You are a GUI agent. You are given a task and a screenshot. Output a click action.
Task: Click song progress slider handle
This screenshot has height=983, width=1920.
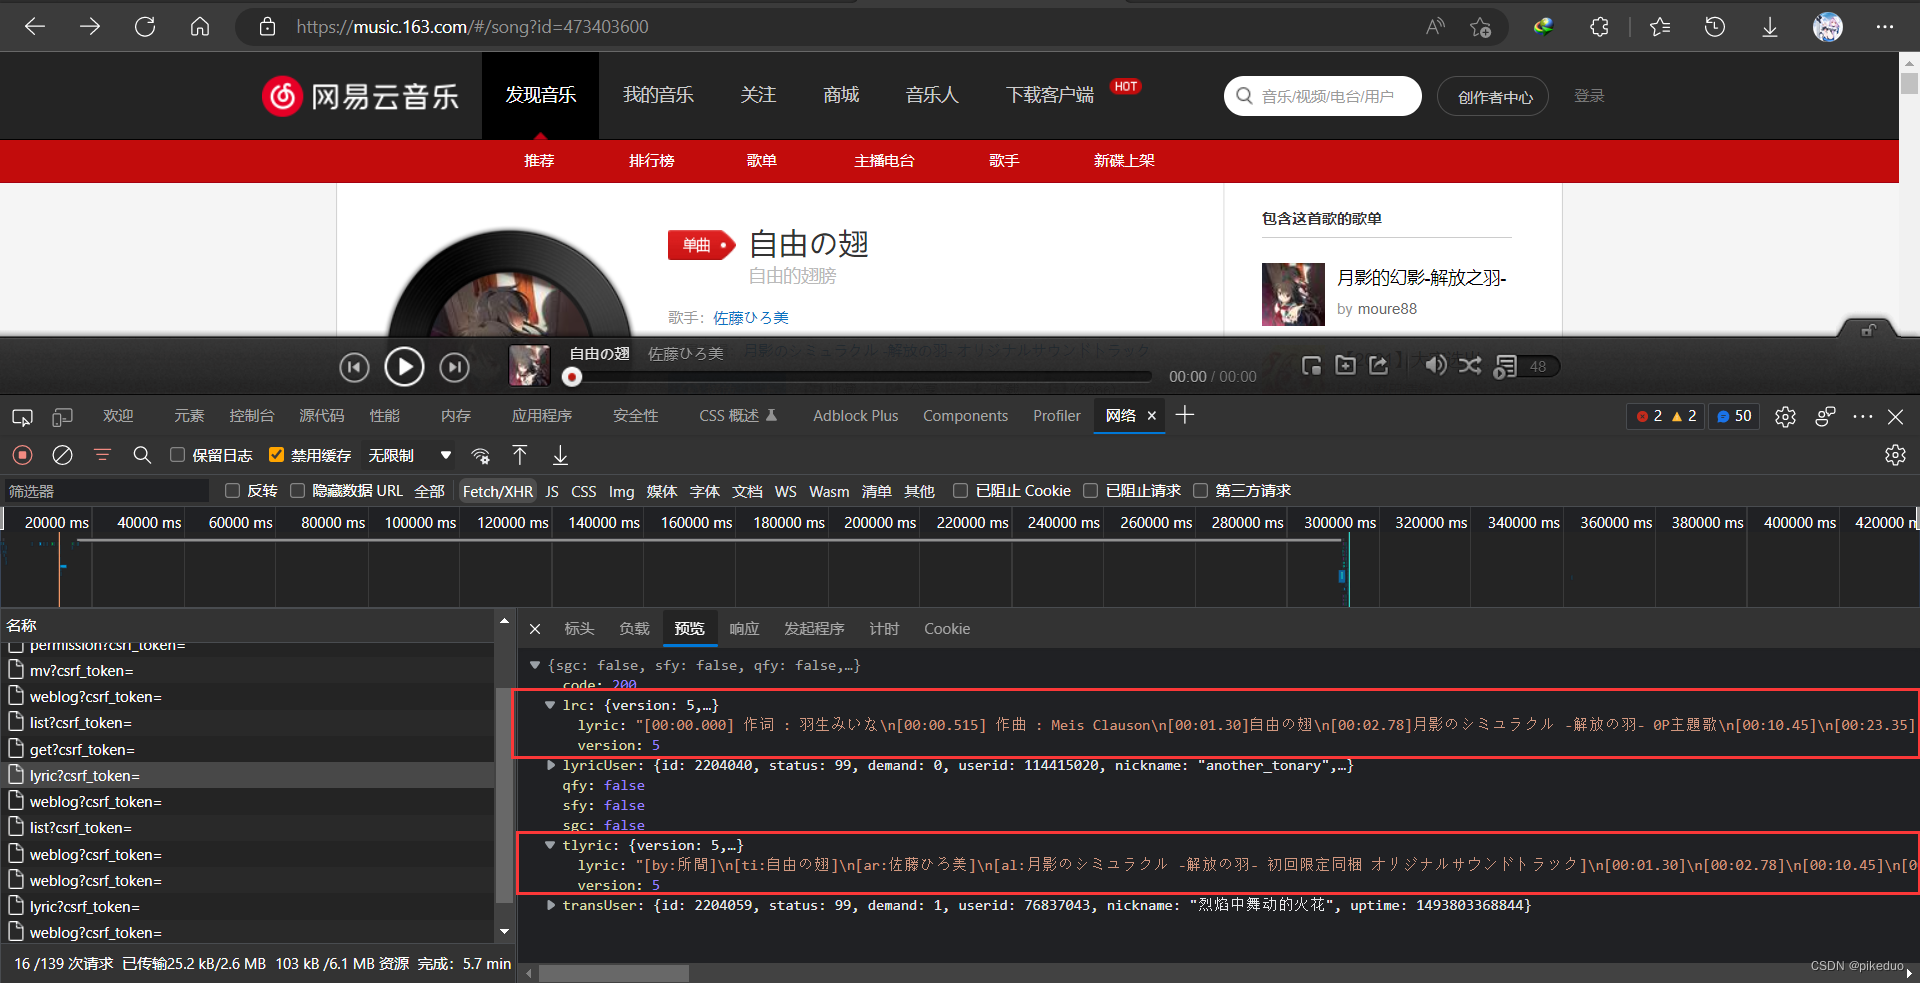572,377
